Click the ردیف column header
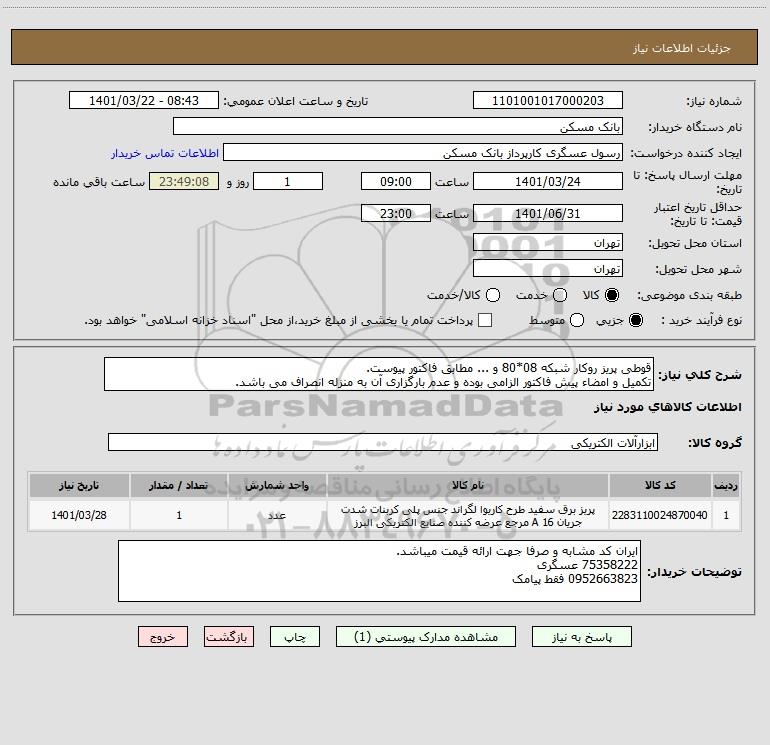770x745 pixels. pyautogui.click(x=726, y=485)
